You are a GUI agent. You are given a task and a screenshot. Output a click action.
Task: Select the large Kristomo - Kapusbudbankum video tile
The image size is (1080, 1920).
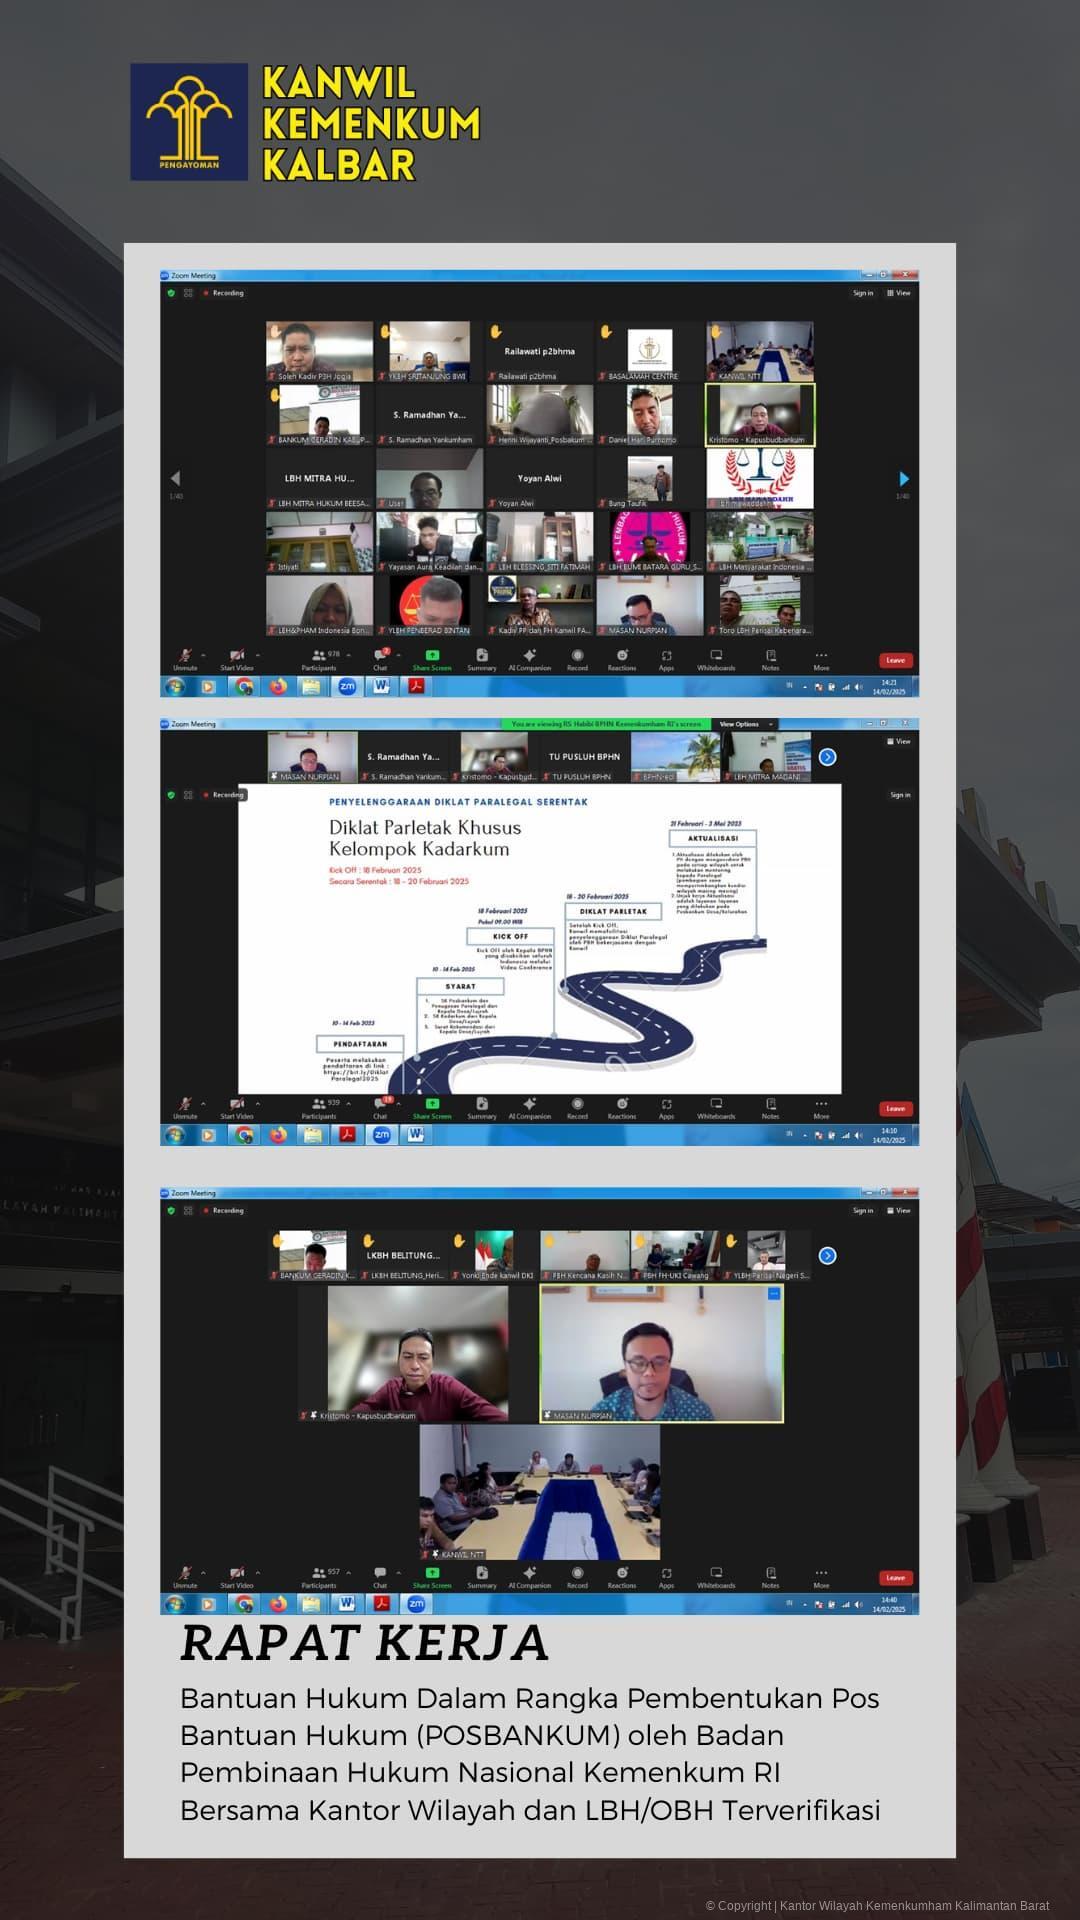[x=417, y=1353]
